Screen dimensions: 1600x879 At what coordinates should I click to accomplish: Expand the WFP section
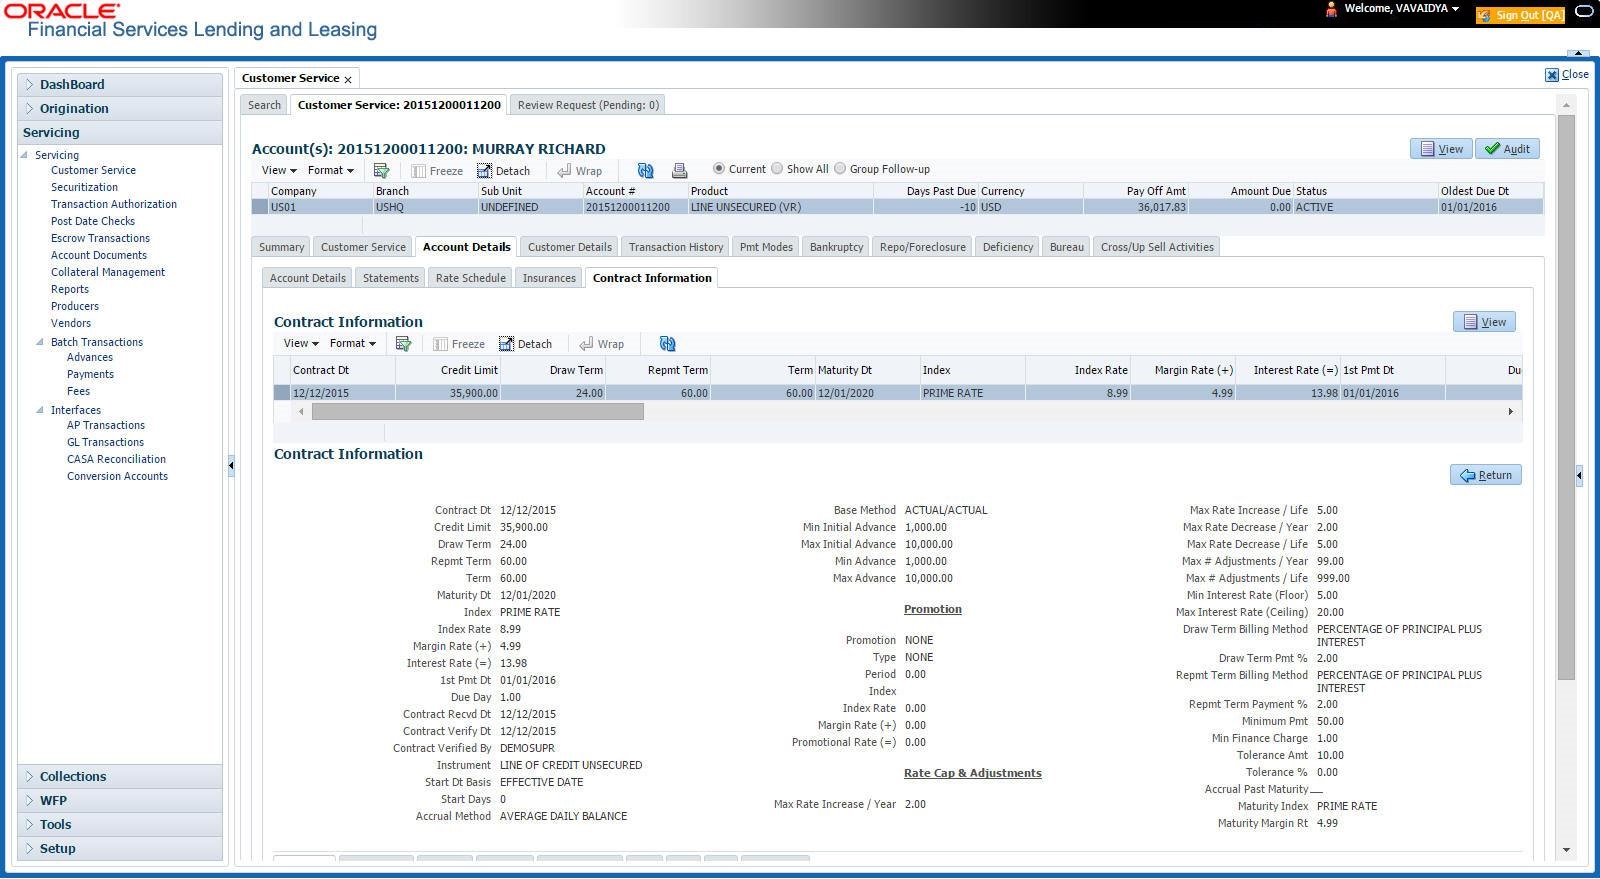(120, 801)
